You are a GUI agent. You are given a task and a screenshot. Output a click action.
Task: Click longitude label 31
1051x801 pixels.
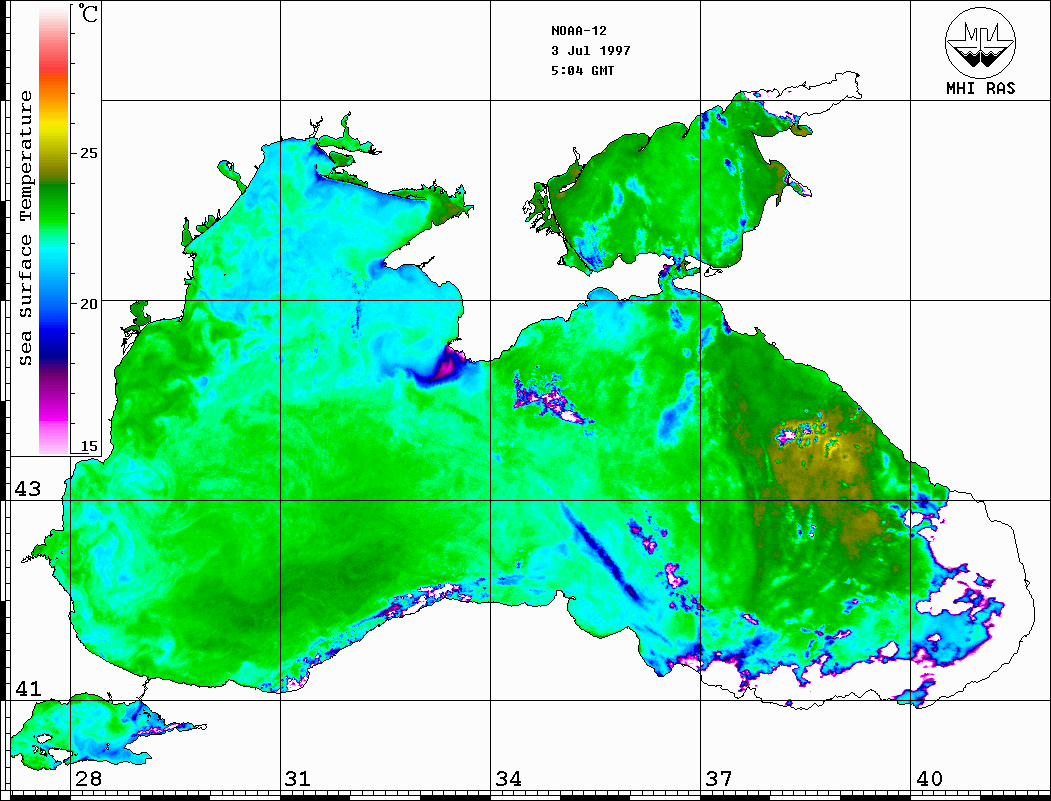[298, 778]
